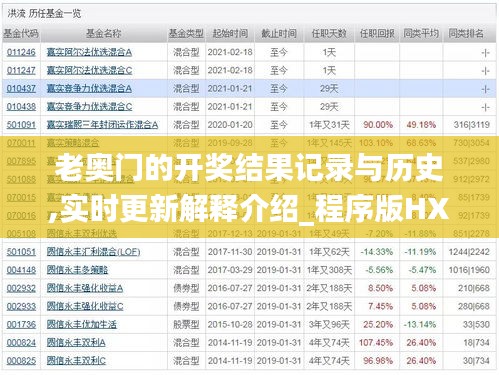Viewport: 499px width, 375px height.
Task: Open fund code link 004148
Action: 21,270
